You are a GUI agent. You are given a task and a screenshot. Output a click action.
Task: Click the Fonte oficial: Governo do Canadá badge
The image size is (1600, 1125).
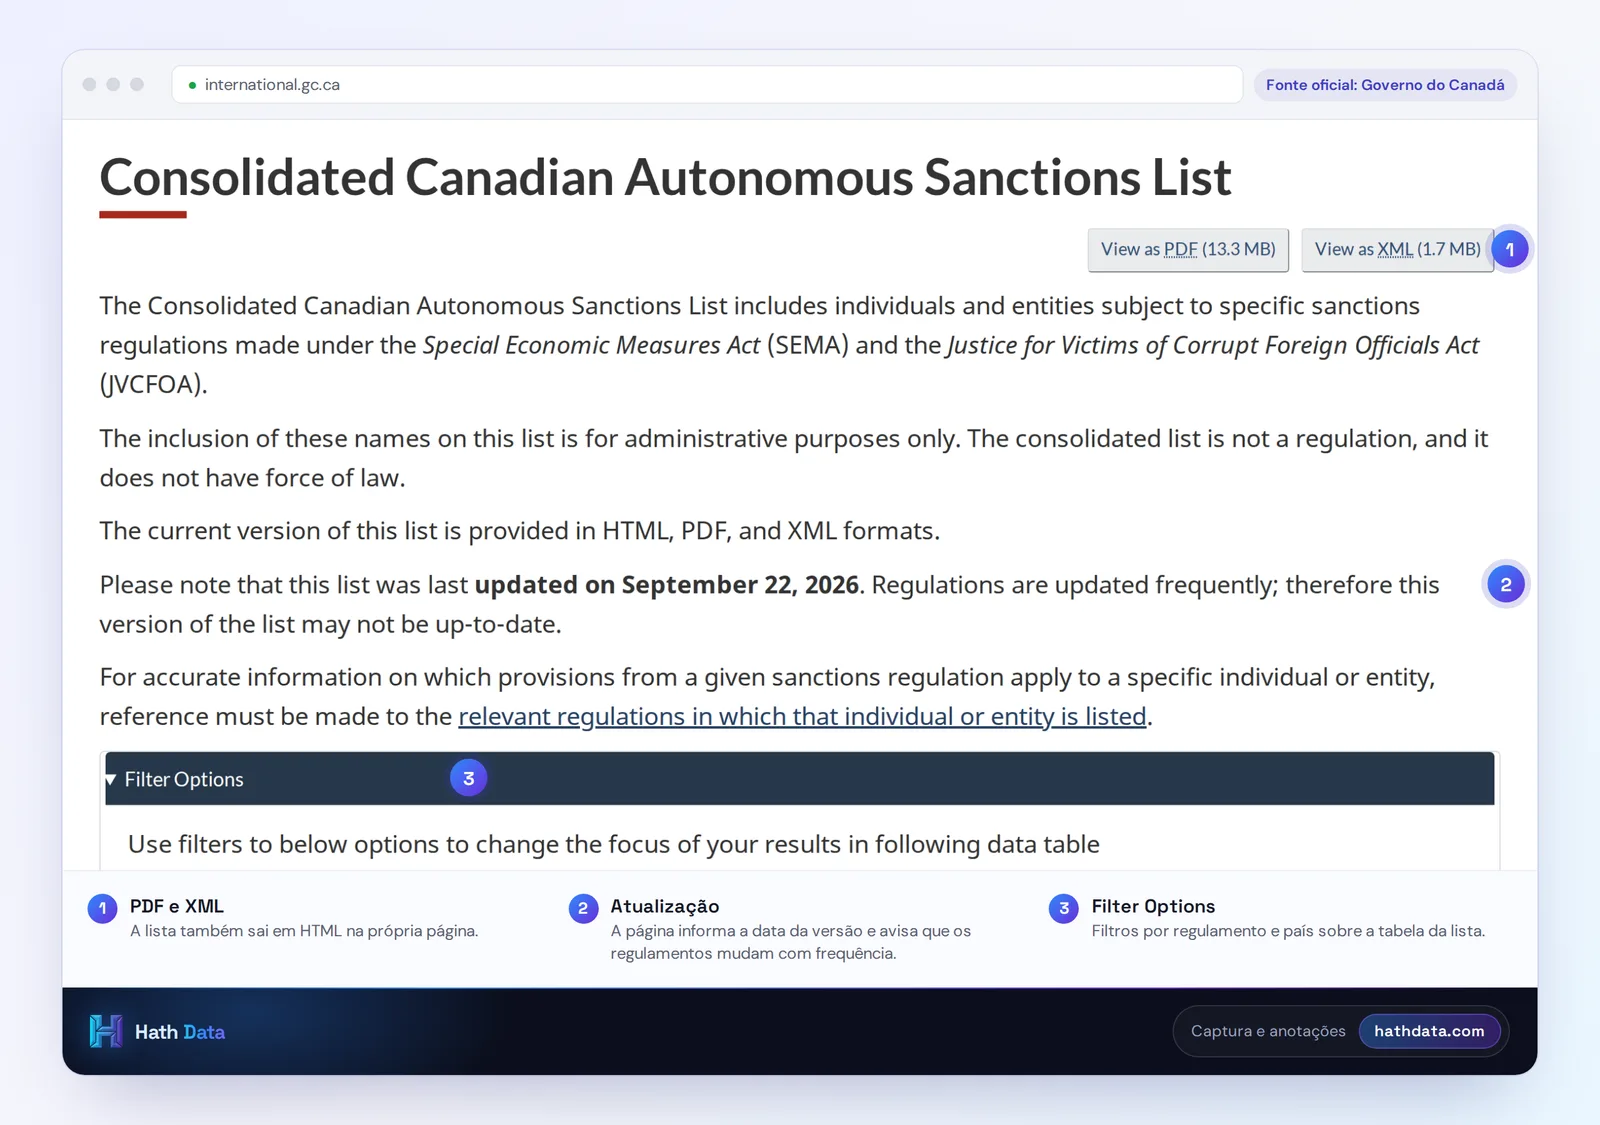1385,85
